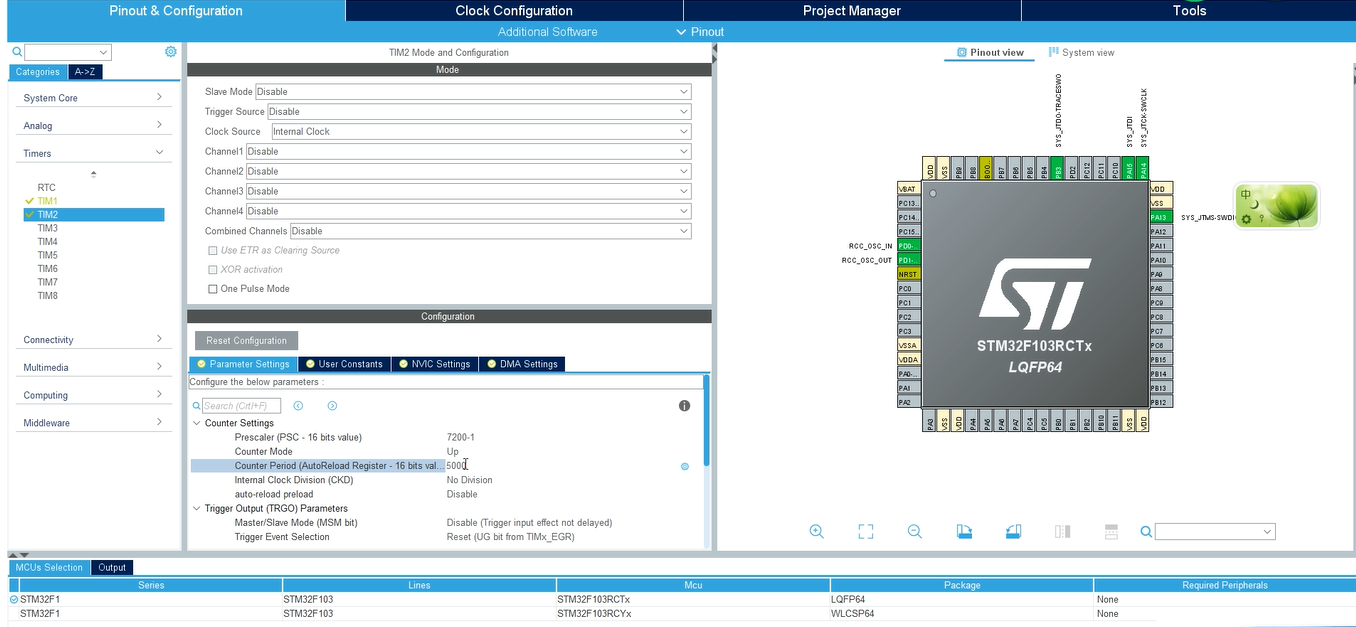Collapse Trigger Output (TRGO) Parameters group
The image size is (1356, 627).
pos(196,509)
